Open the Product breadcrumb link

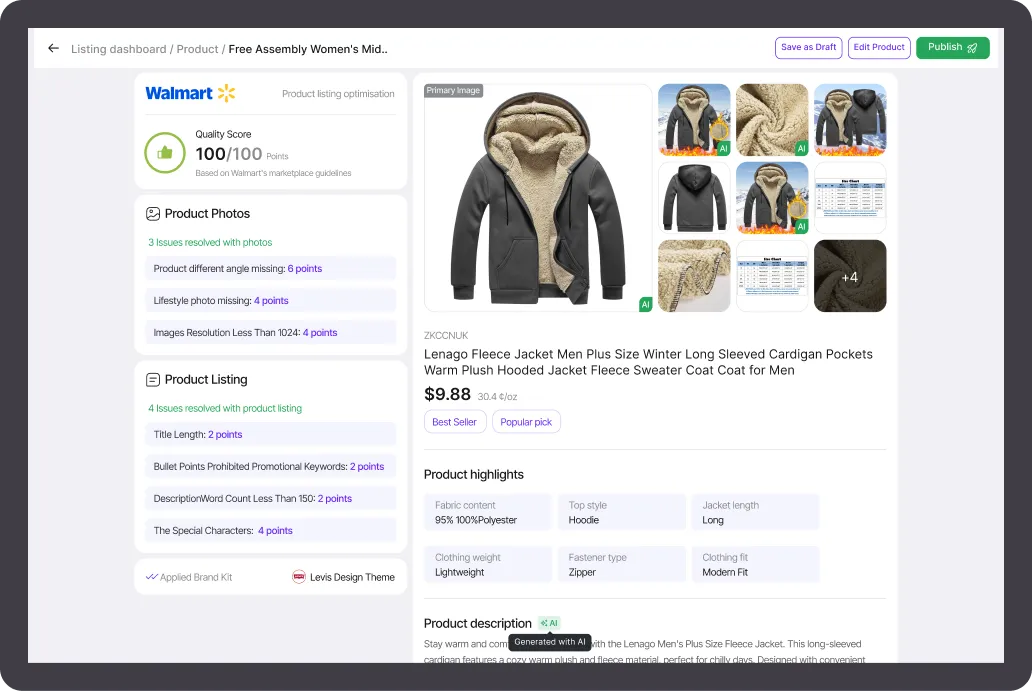click(197, 49)
